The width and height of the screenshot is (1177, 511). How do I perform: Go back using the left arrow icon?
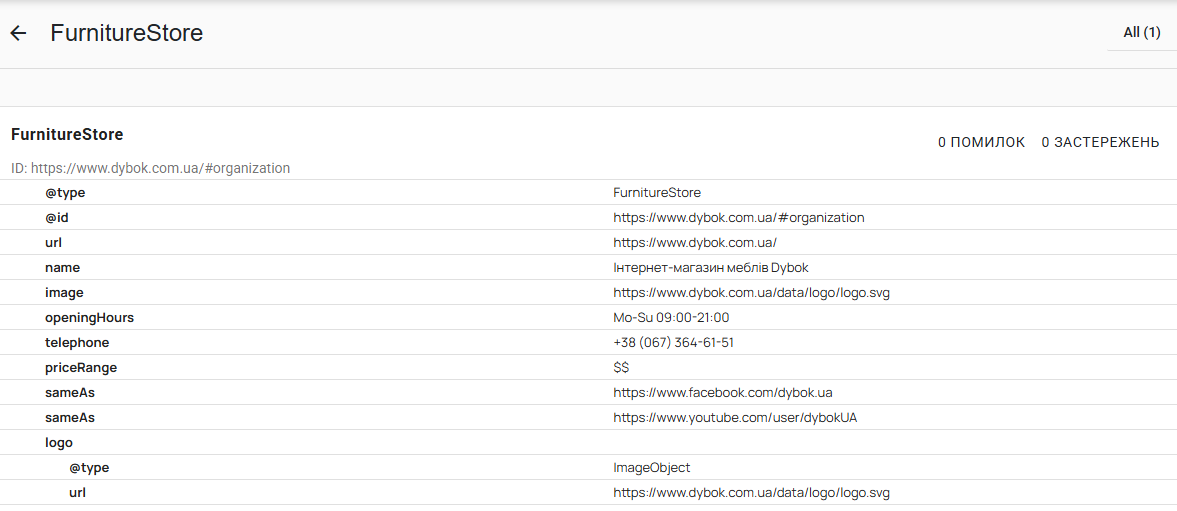(x=18, y=33)
